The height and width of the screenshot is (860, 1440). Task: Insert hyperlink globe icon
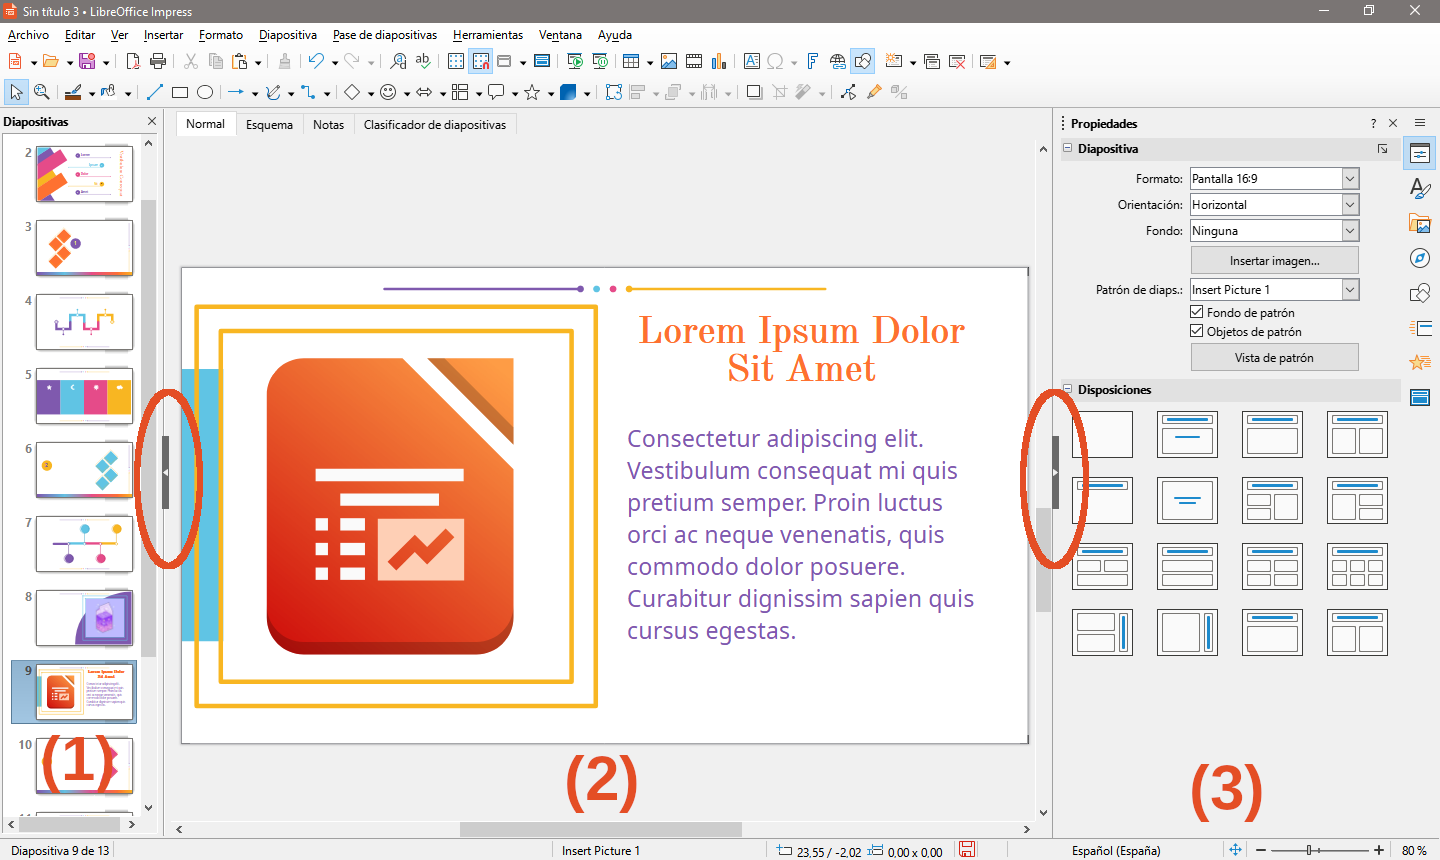[838, 62]
